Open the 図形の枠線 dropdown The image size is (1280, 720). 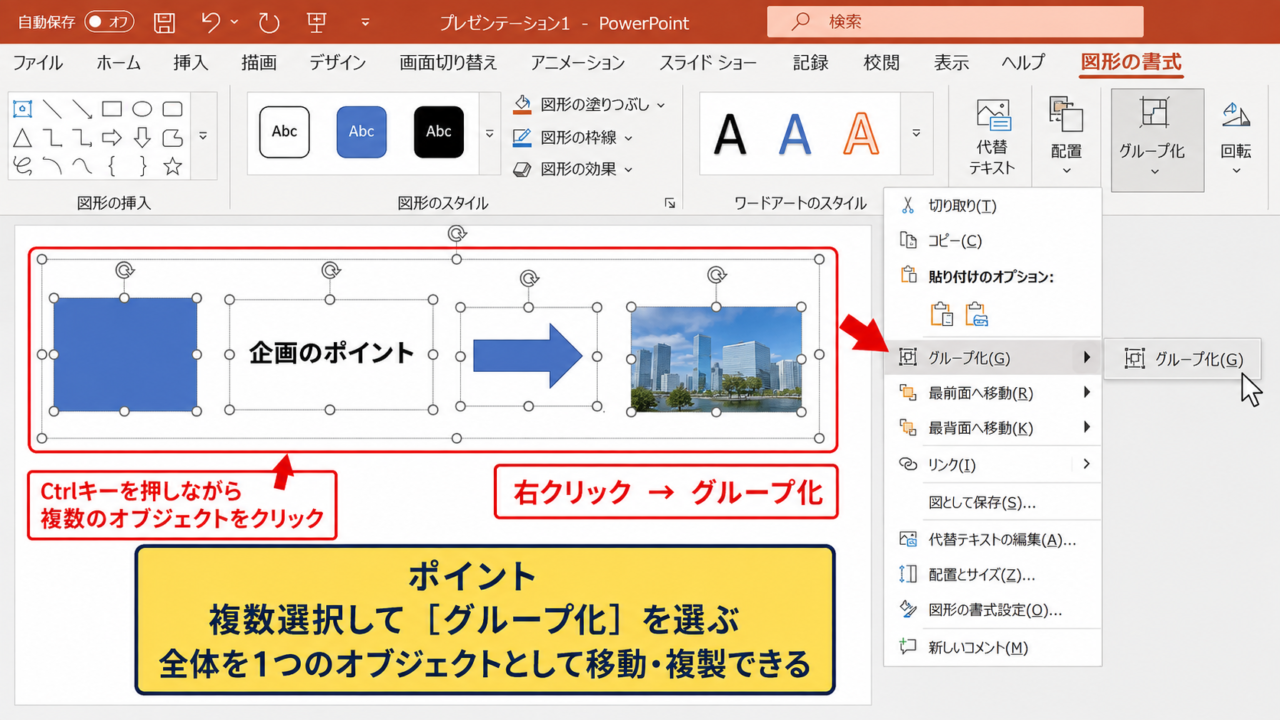(573, 137)
